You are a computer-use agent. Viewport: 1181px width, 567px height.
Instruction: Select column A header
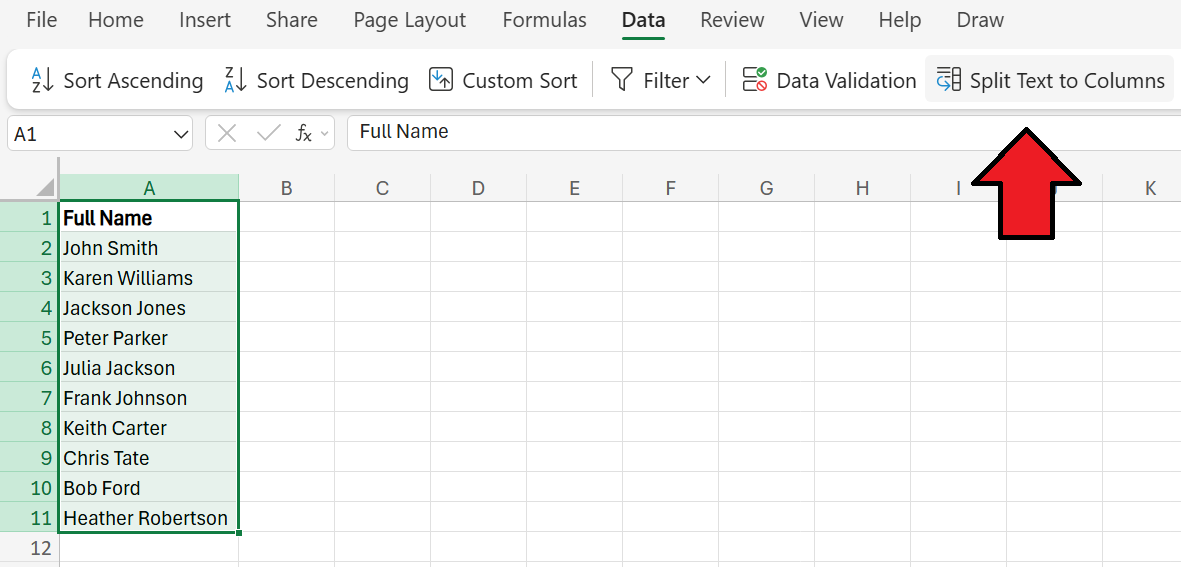149,188
